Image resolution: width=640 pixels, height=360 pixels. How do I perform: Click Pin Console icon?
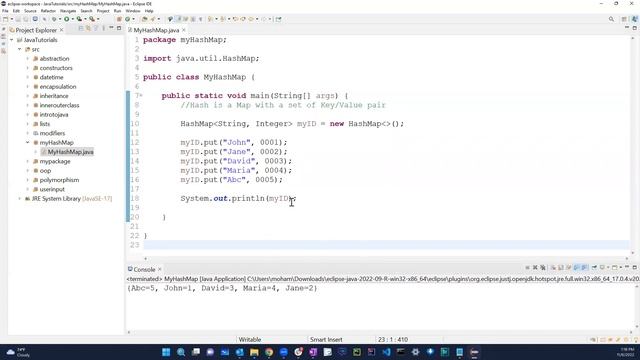(594, 267)
